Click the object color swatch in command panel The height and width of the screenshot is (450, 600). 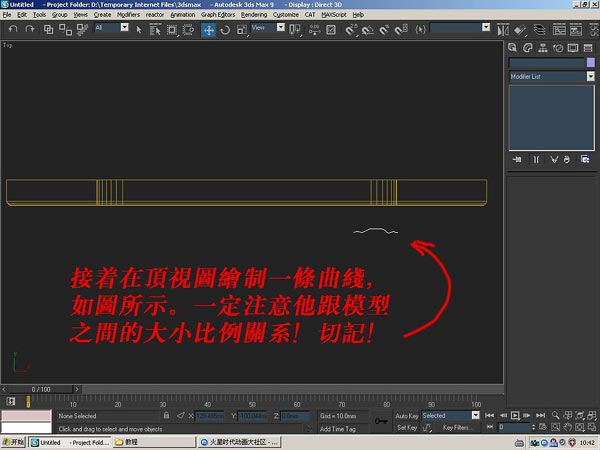click(590, 62)
